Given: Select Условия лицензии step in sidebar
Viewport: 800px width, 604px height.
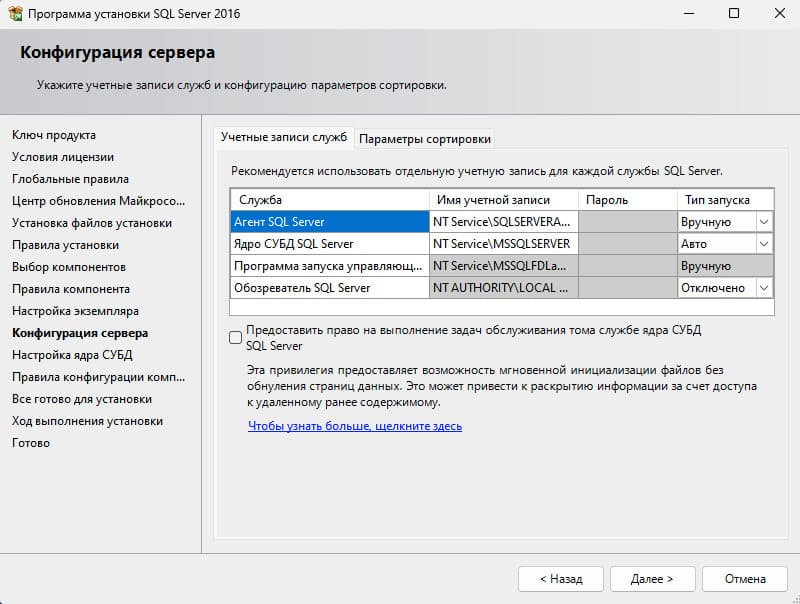Looking at the screenshot, I should pyautogui.click(x=63, y=157).
